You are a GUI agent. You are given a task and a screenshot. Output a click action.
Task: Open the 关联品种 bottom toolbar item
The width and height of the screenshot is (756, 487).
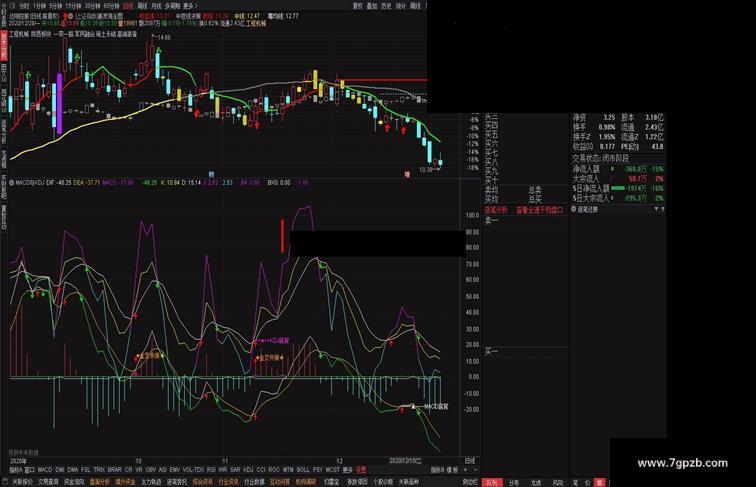(x=409, y=482)
